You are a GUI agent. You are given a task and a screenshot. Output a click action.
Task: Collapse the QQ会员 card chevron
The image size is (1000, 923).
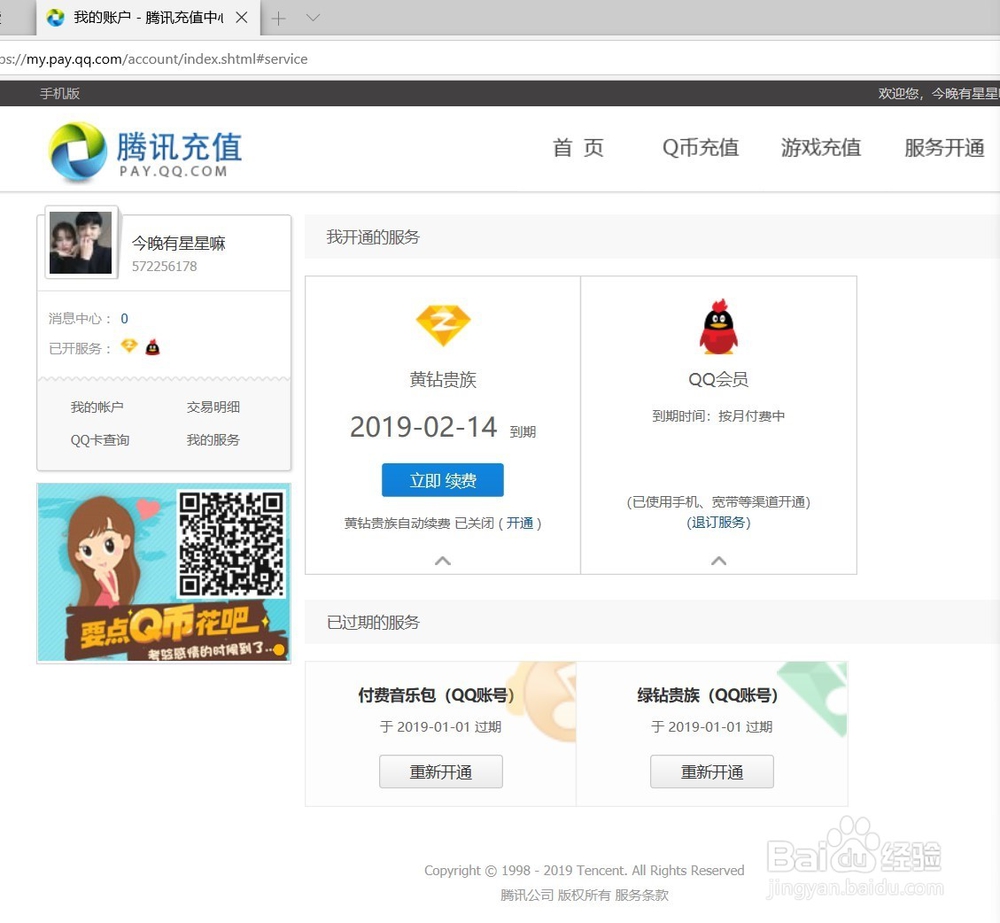click(719, 561)
